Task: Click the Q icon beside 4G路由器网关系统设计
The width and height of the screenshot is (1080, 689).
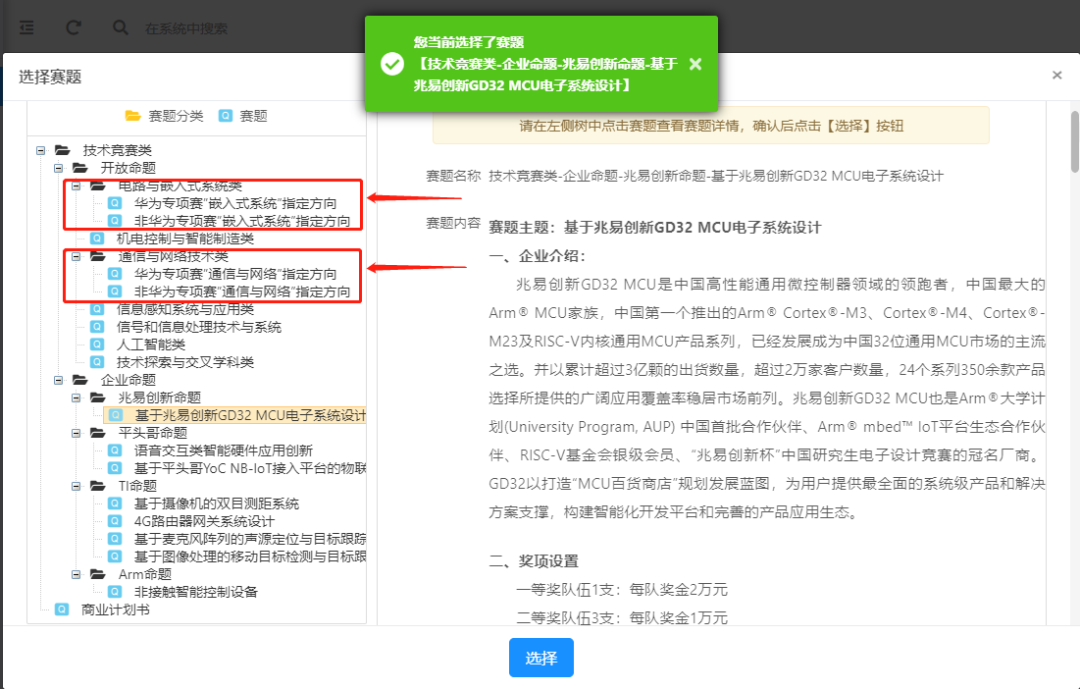Action: point(115,522)
